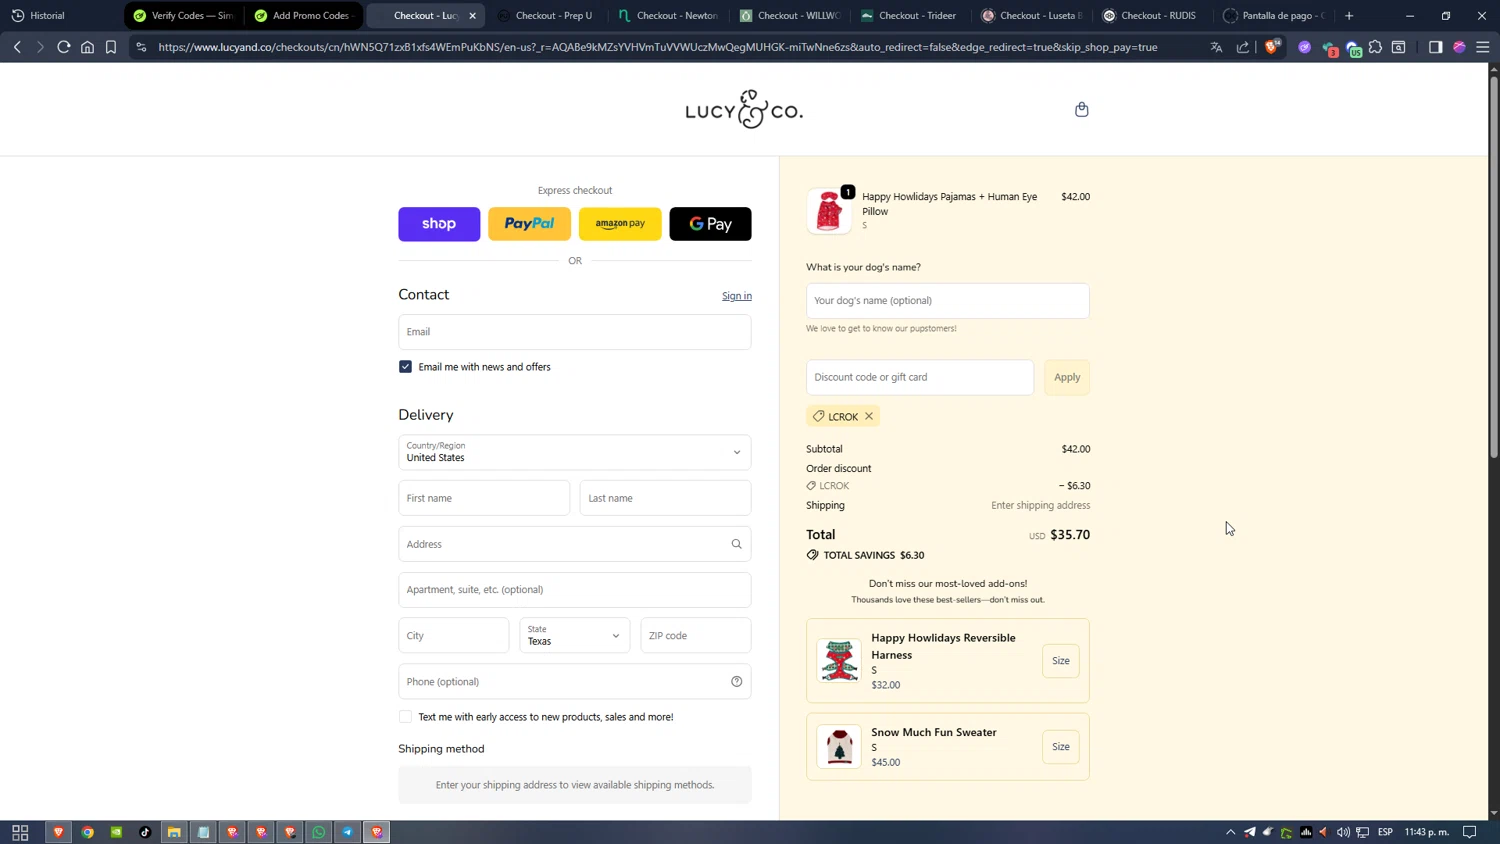Click the address search magnifier icon
This screenshot has height=844, width=1500.
click(737, 544)
